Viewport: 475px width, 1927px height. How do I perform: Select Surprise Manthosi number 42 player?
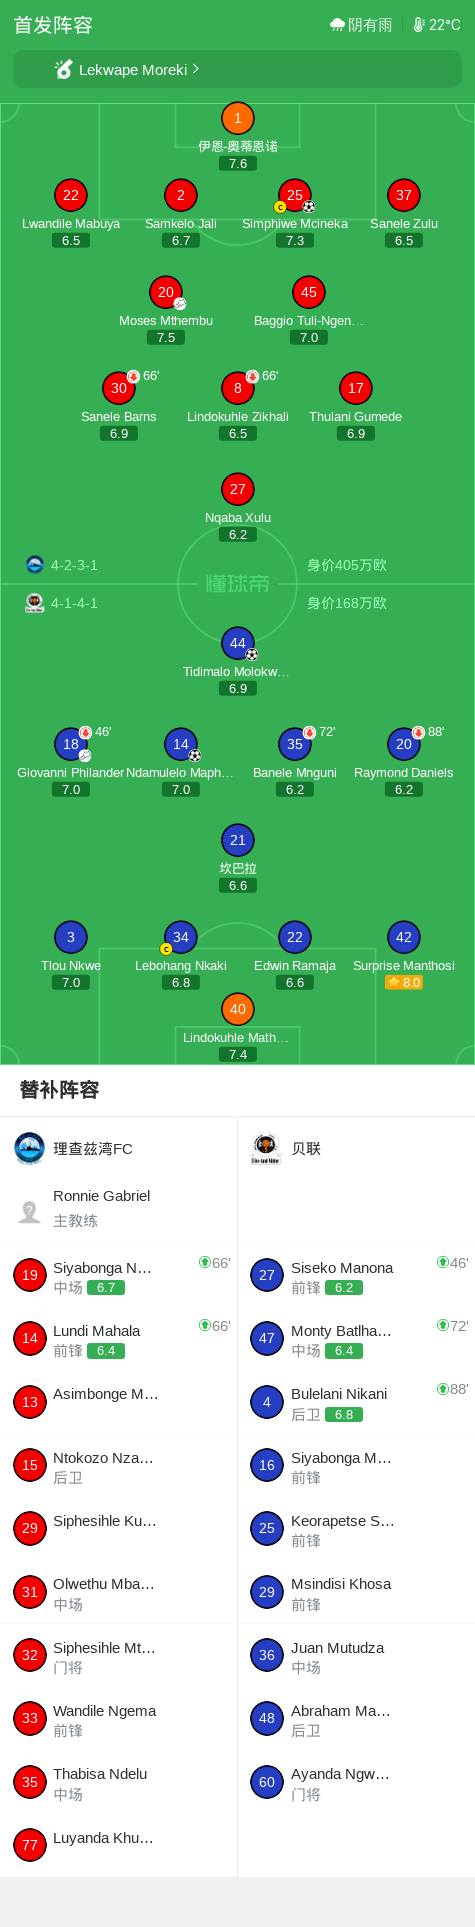[404, 938]
